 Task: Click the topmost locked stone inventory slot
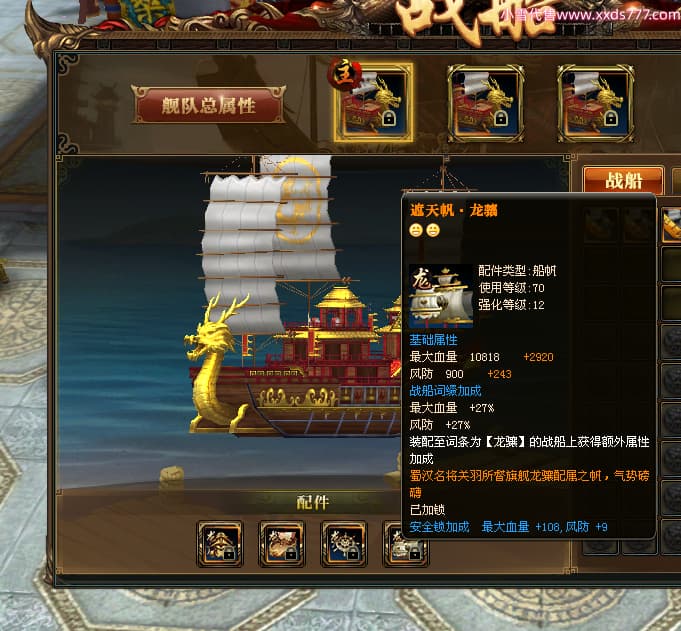pos(671,342)
